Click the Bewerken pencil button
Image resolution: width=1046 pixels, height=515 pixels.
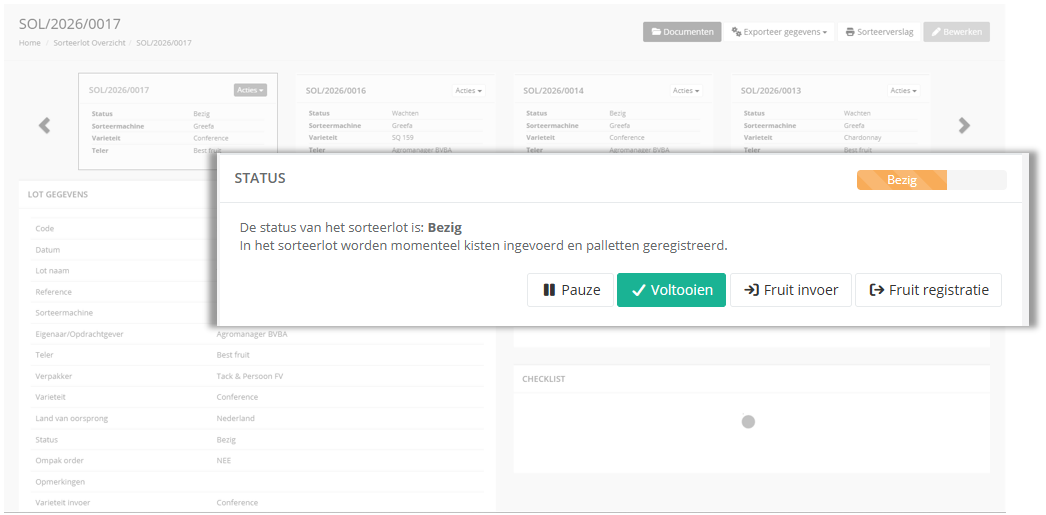(x=957, y=32)
